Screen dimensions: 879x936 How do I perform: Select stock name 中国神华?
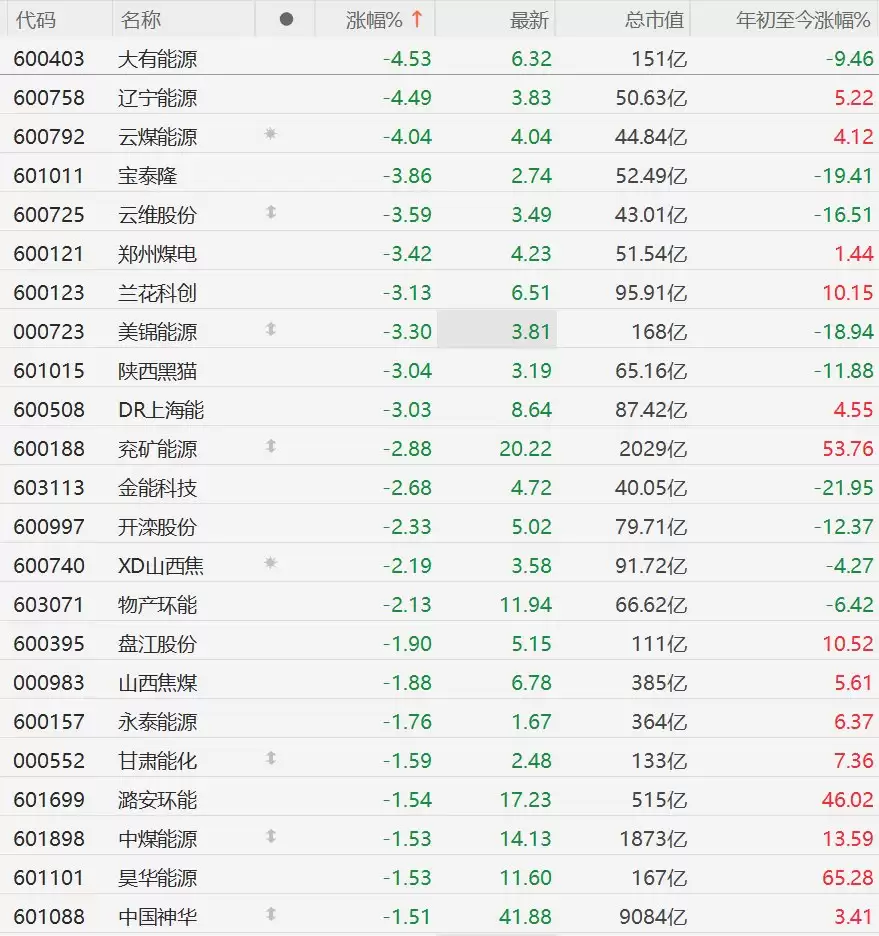(158, 917)
